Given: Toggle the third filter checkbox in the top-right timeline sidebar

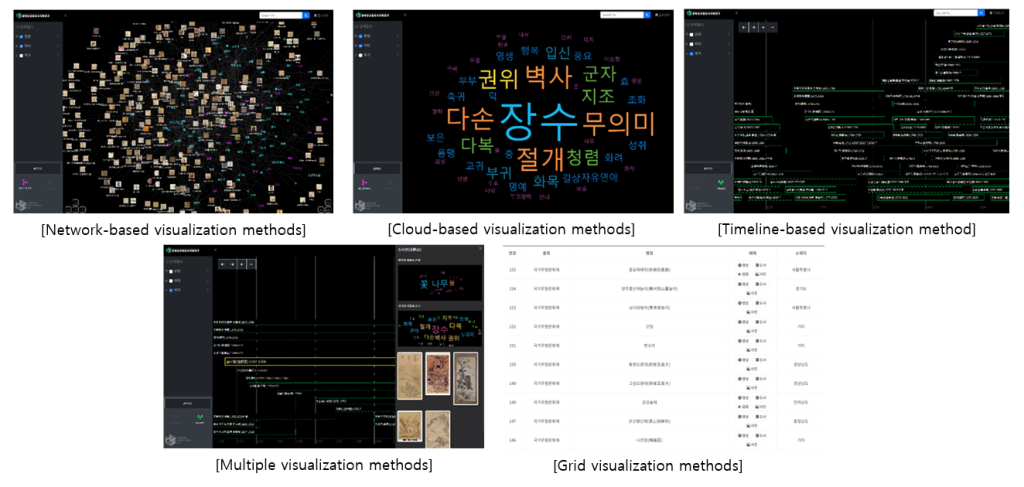Looking at the screenshot, I should (x=690, y=55).
